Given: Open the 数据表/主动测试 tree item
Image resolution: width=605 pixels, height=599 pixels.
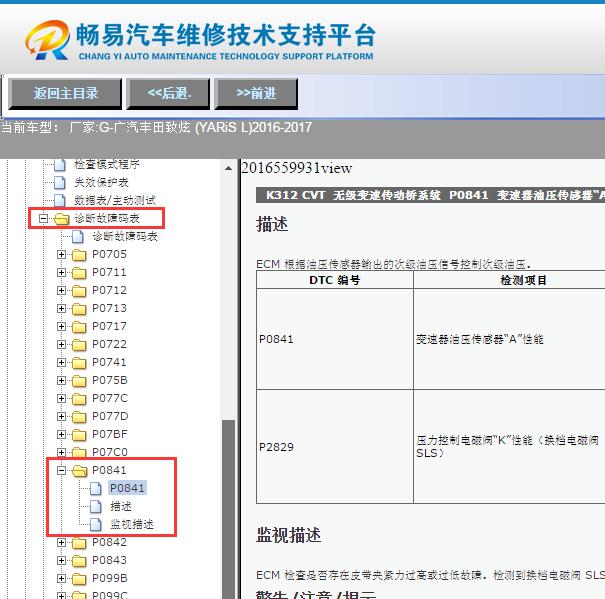Looking at the screenshot, I should coord(115,201).
